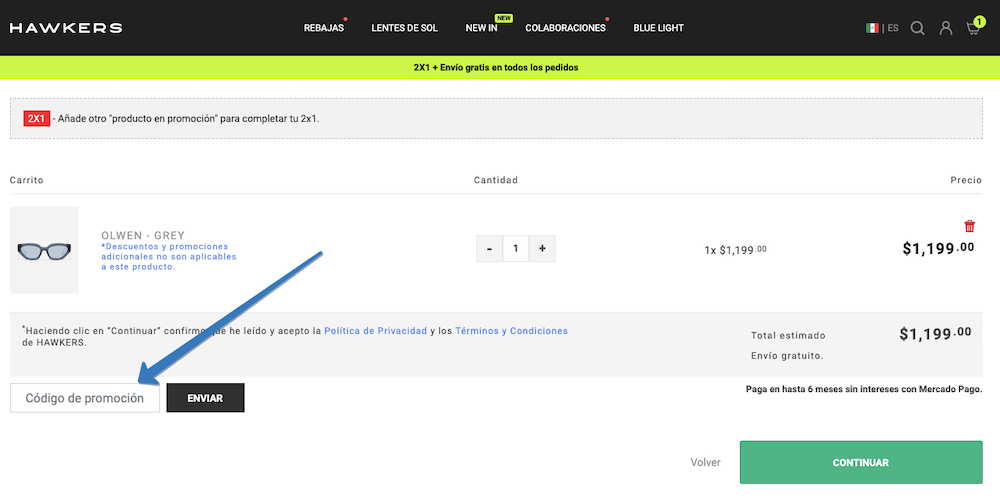This screenshot has height=498, width=1000.
Task: Open the Colaboraciones menu
Action: (565, 28)
